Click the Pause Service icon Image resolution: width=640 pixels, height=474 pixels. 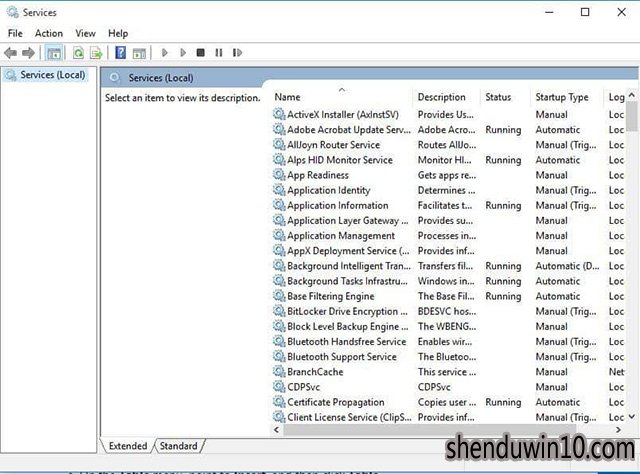[219, 53]
